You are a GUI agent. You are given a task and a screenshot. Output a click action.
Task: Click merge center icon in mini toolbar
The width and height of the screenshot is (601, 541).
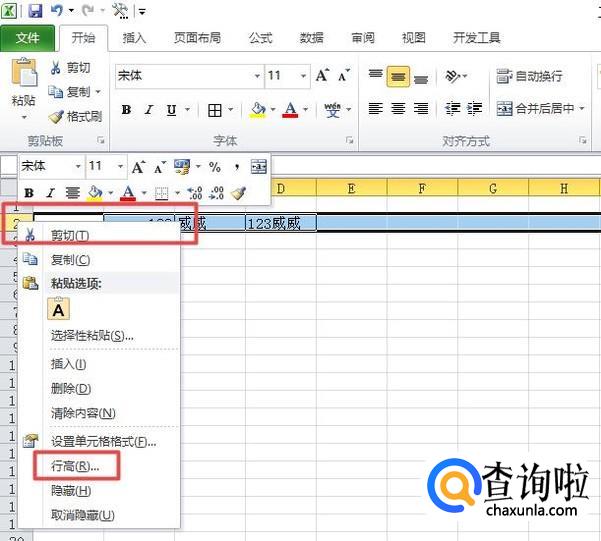(x=258, y=167)
